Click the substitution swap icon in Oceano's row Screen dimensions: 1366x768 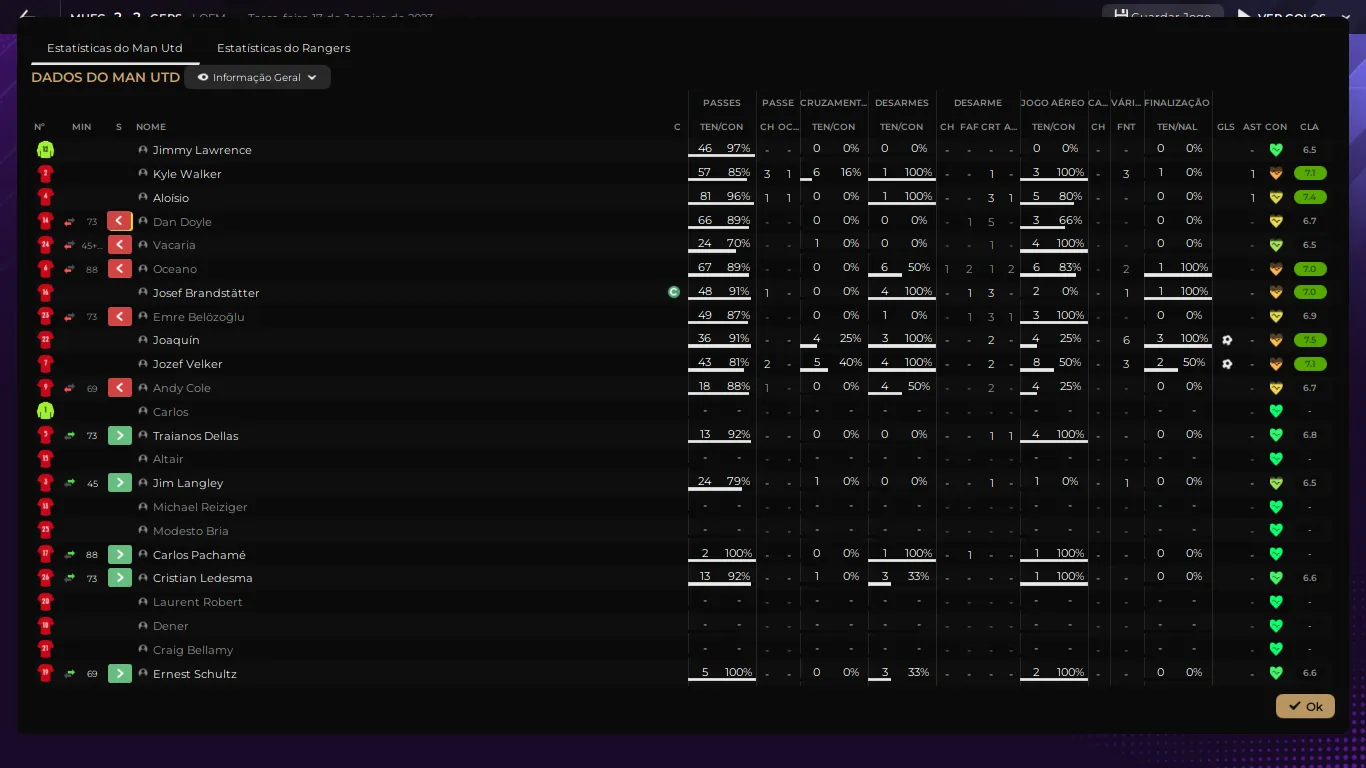70,269
